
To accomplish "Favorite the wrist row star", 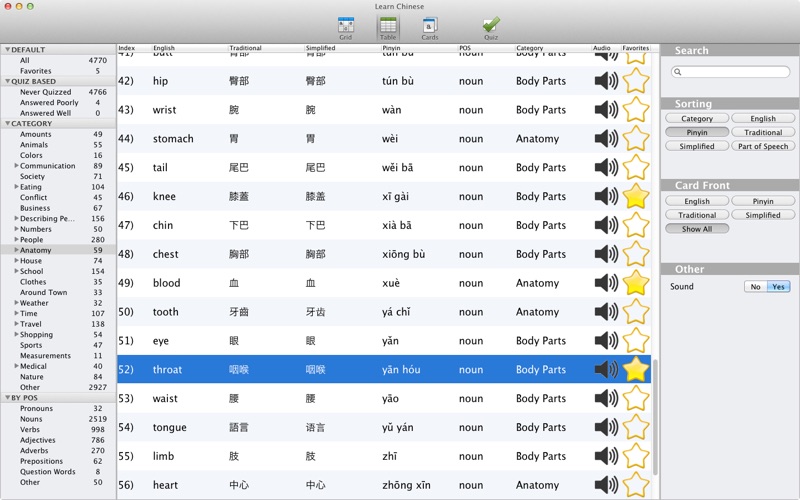I will [x=636, y=110].
